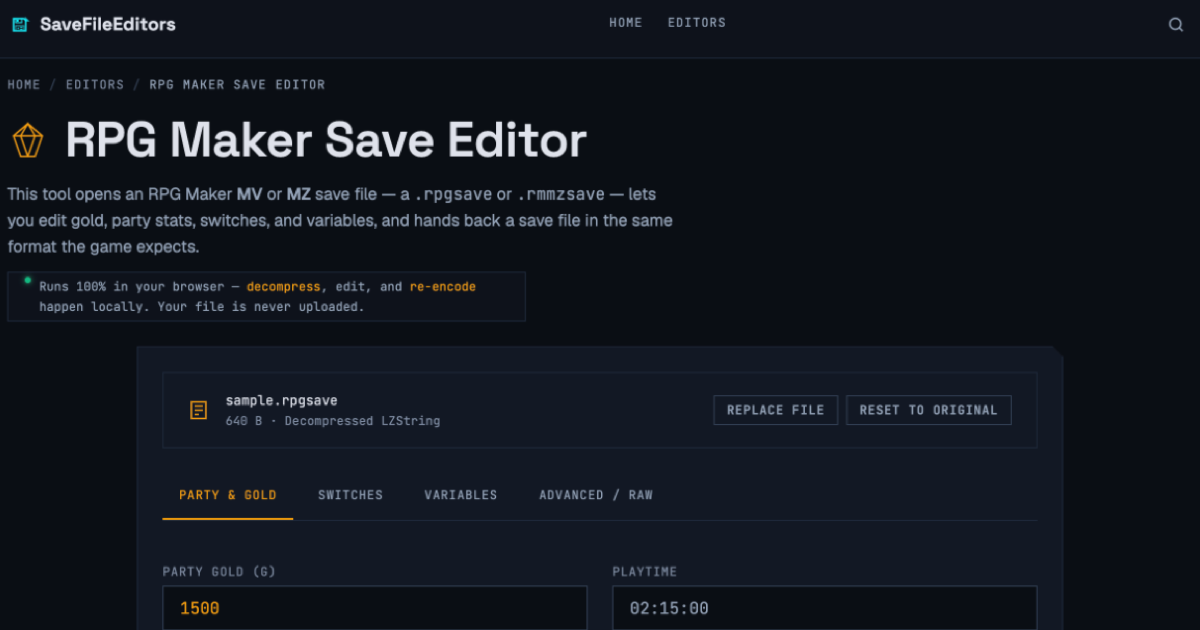Click the PLAYTIME label
The width and height of the screenshot is (1200, 630).
645,572
